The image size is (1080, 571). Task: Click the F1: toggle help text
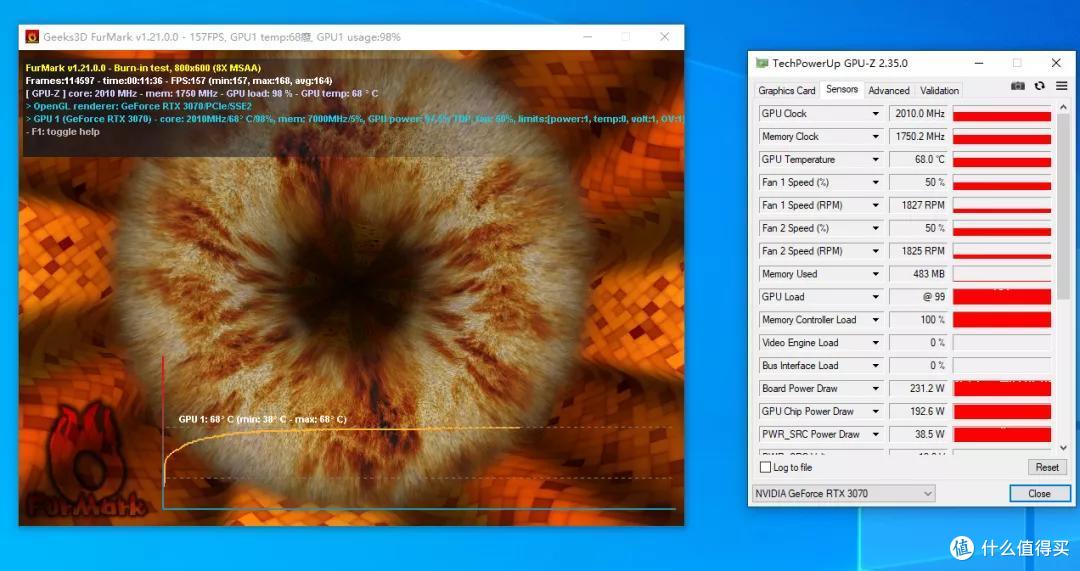tap(63, 132)
